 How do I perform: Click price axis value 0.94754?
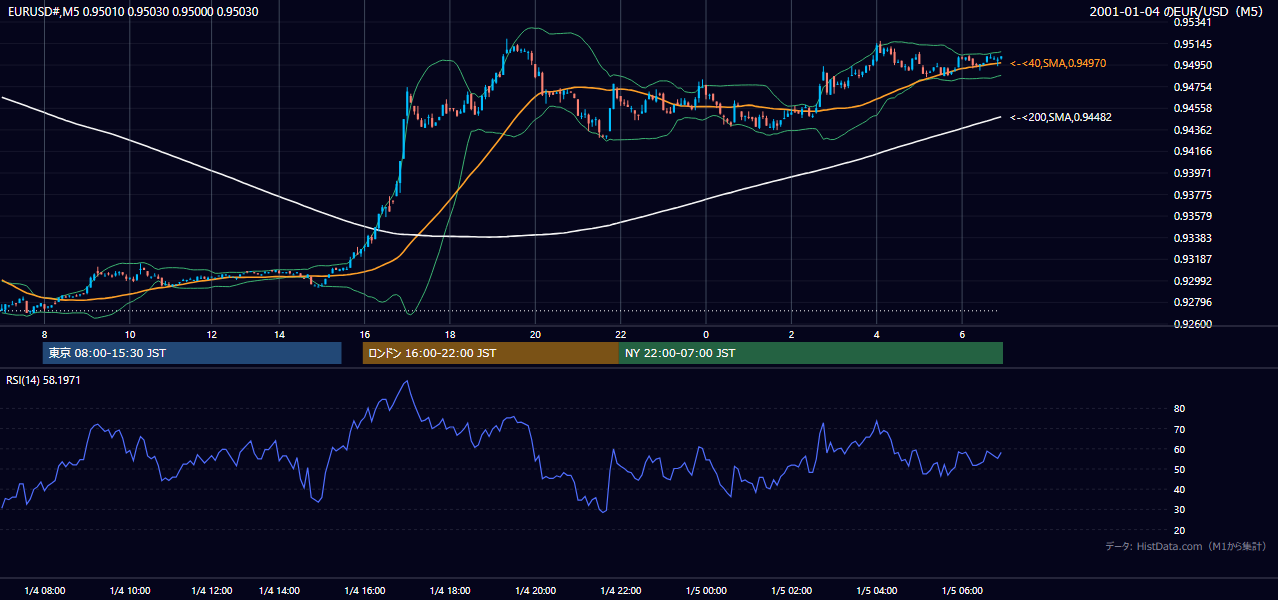[1192, 87]
